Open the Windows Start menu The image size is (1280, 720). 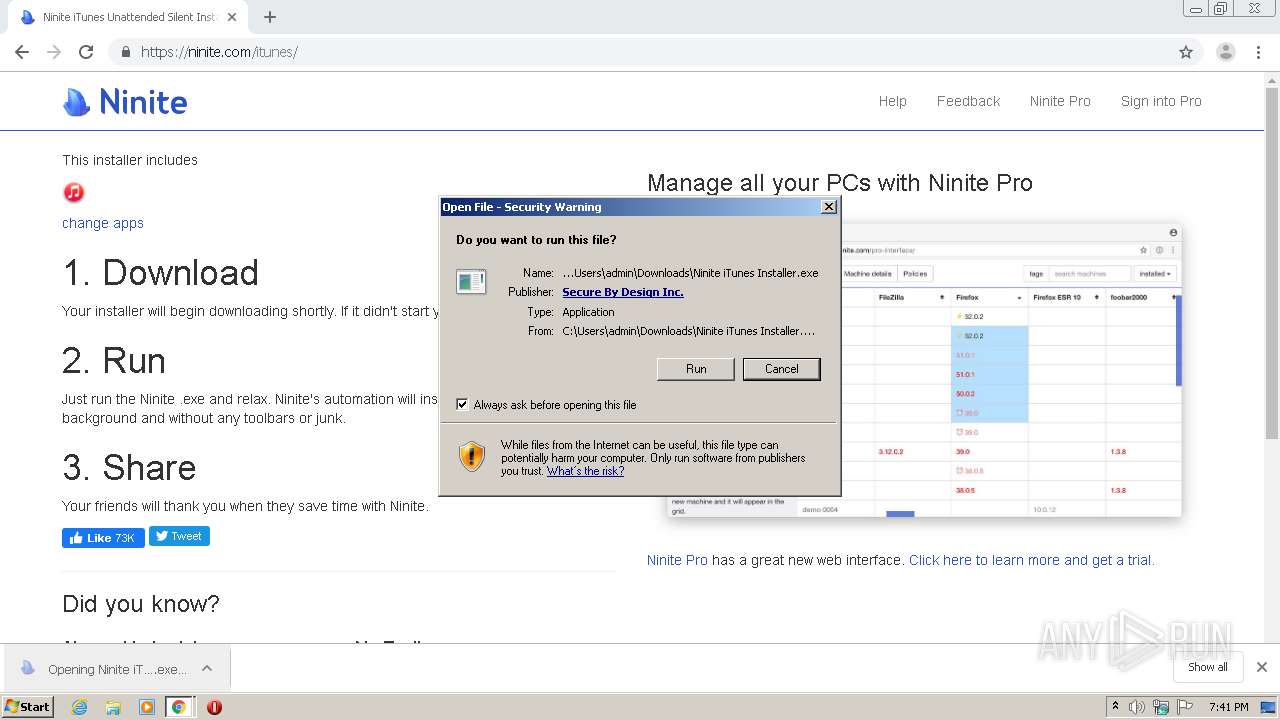28,707
